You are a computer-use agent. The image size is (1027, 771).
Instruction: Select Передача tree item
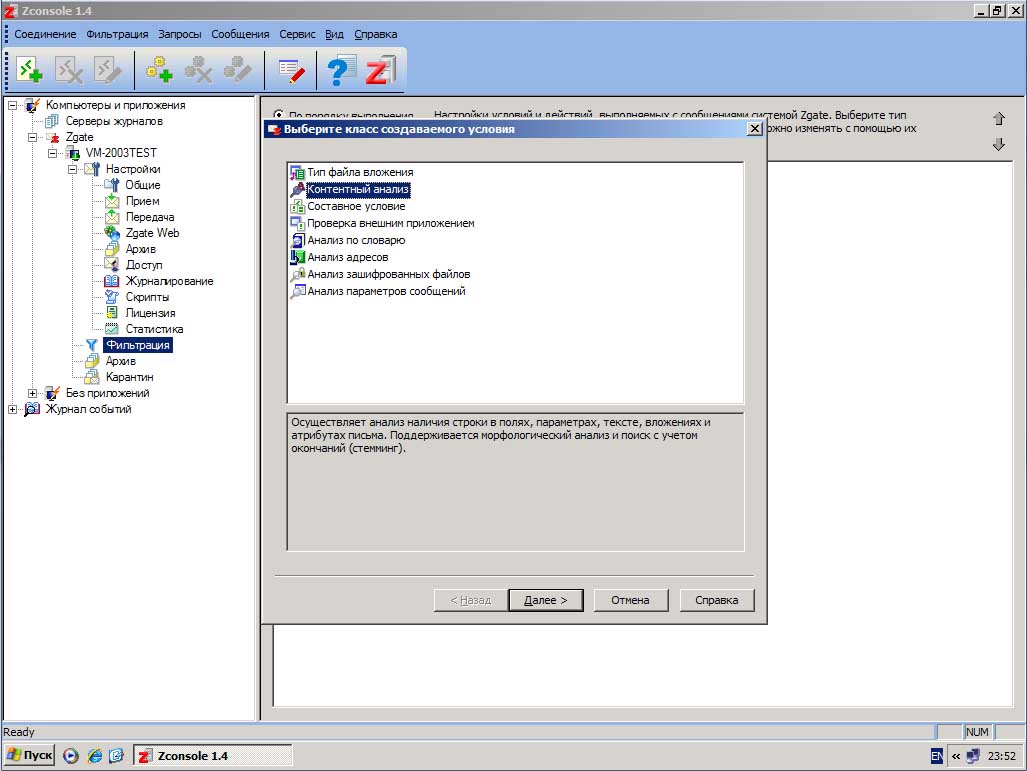click(x=150, y=217)
